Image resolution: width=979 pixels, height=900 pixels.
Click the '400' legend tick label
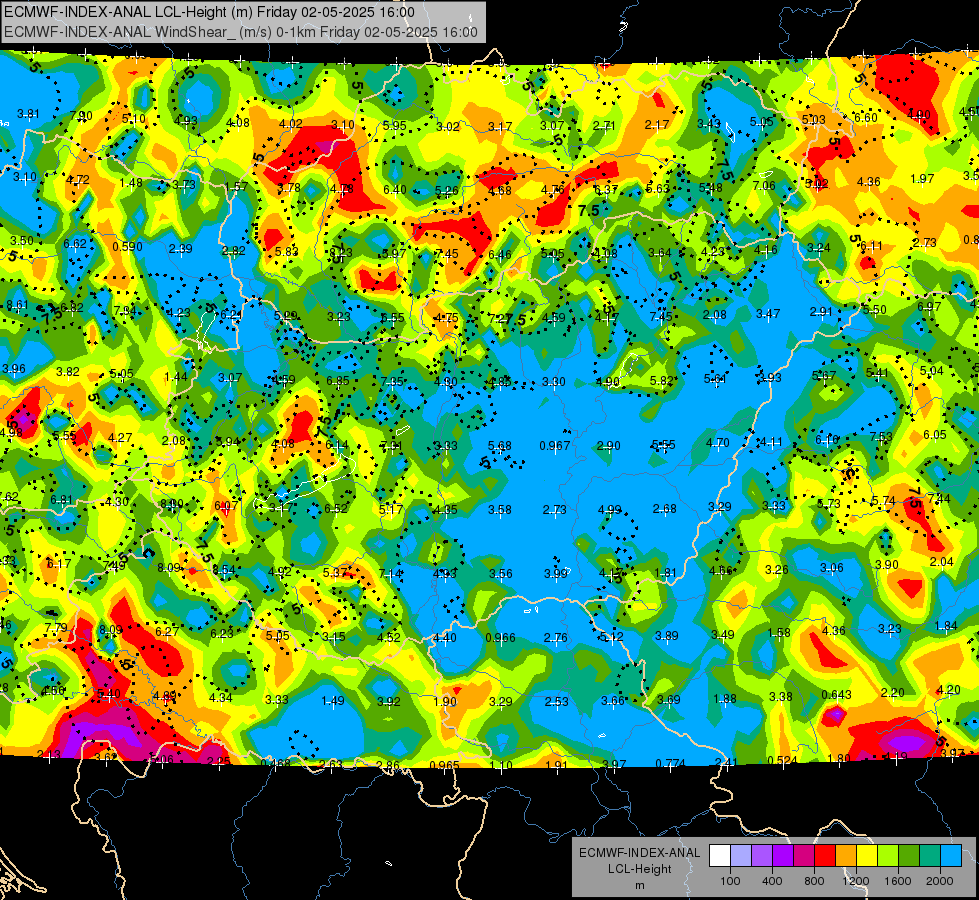(x=772, y=881)
